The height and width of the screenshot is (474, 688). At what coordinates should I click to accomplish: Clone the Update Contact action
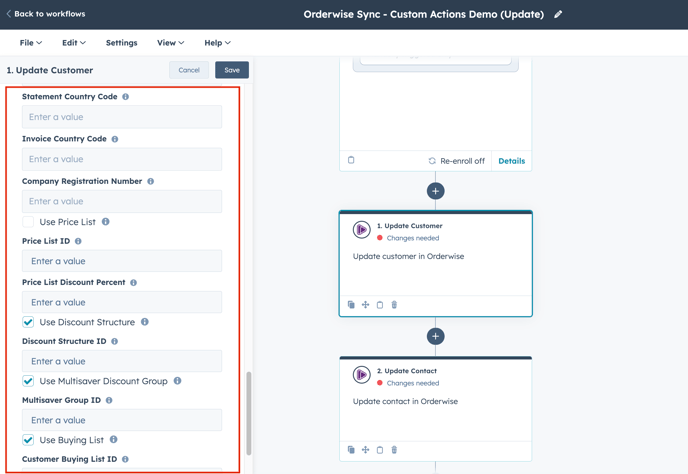351,450
